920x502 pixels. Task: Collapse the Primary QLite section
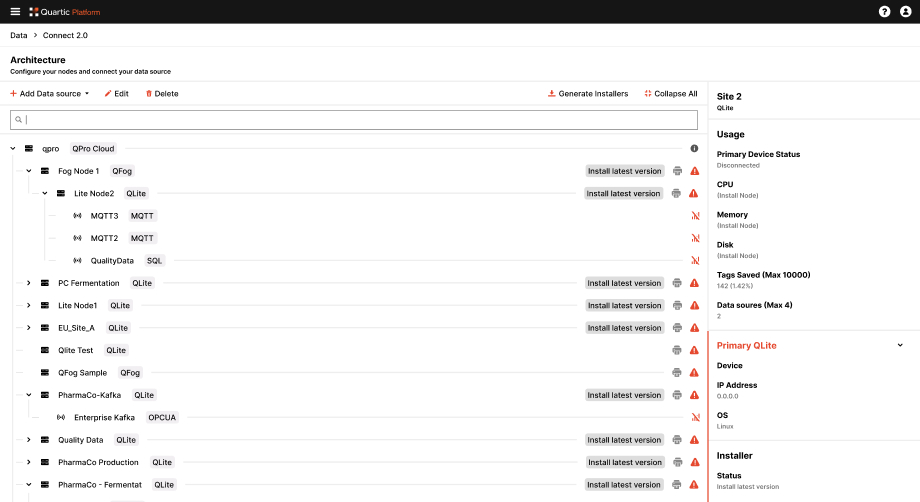click(x=900, y=345)
